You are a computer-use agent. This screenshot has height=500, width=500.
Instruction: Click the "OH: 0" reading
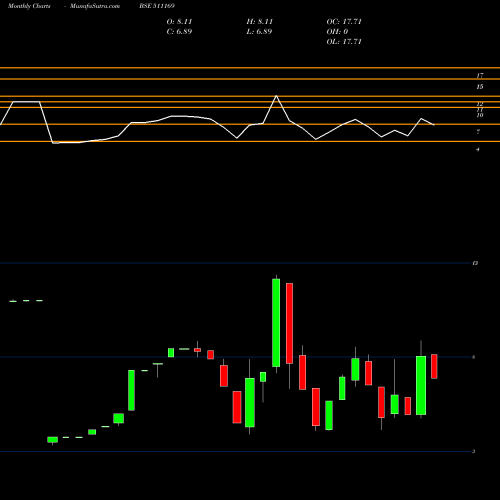click(337, 32)
